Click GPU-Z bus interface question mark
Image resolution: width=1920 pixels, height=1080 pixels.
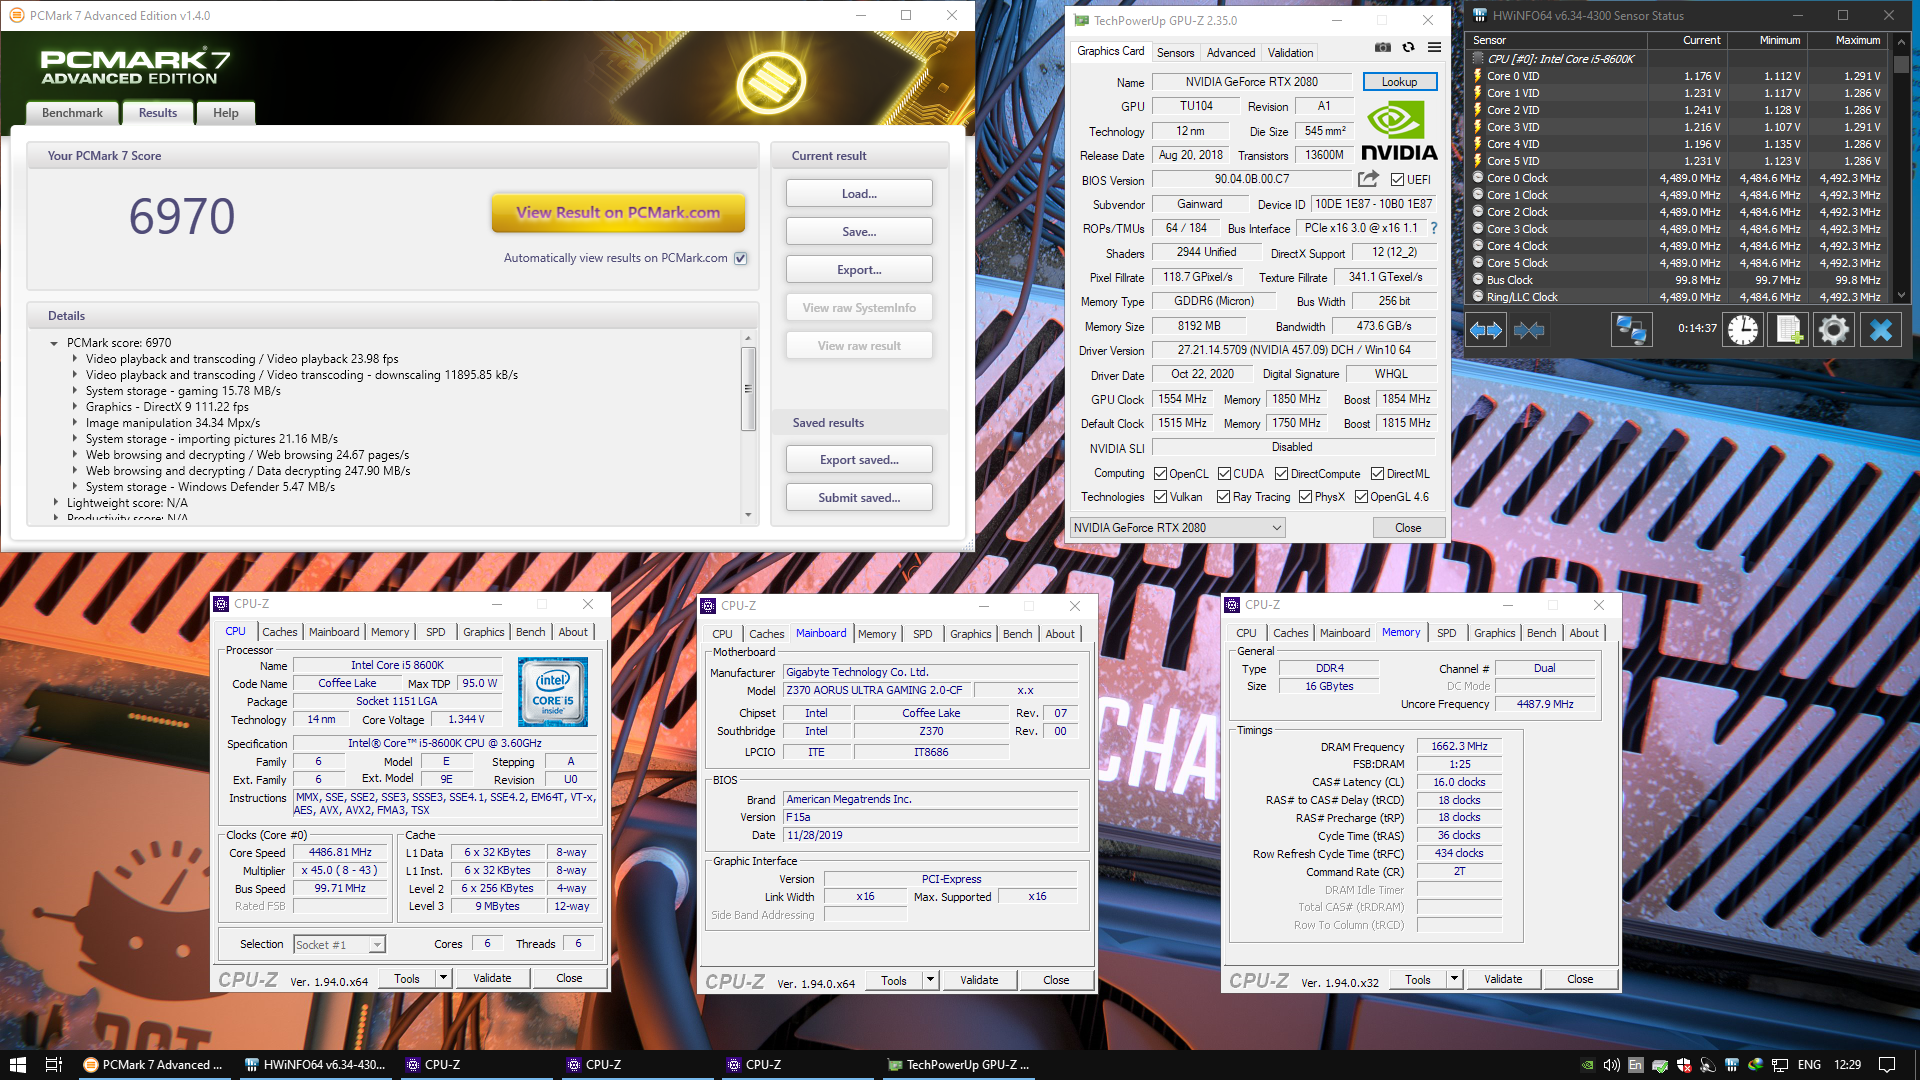1433,228
